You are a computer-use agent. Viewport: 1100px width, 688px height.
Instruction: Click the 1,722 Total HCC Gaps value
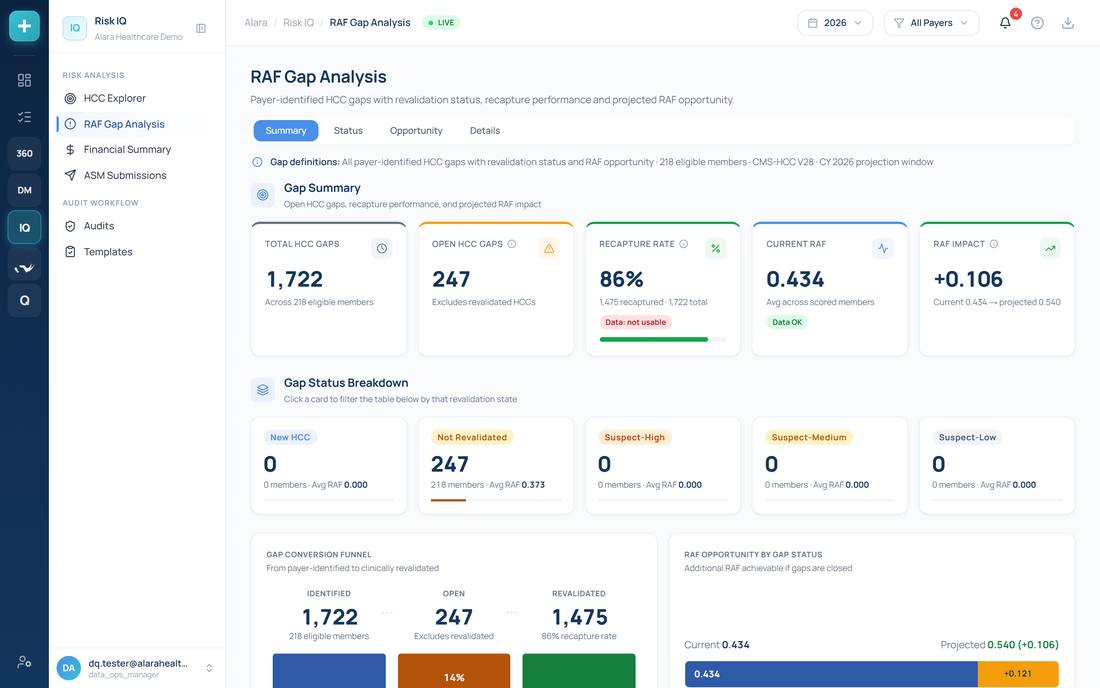click(295, 279)
